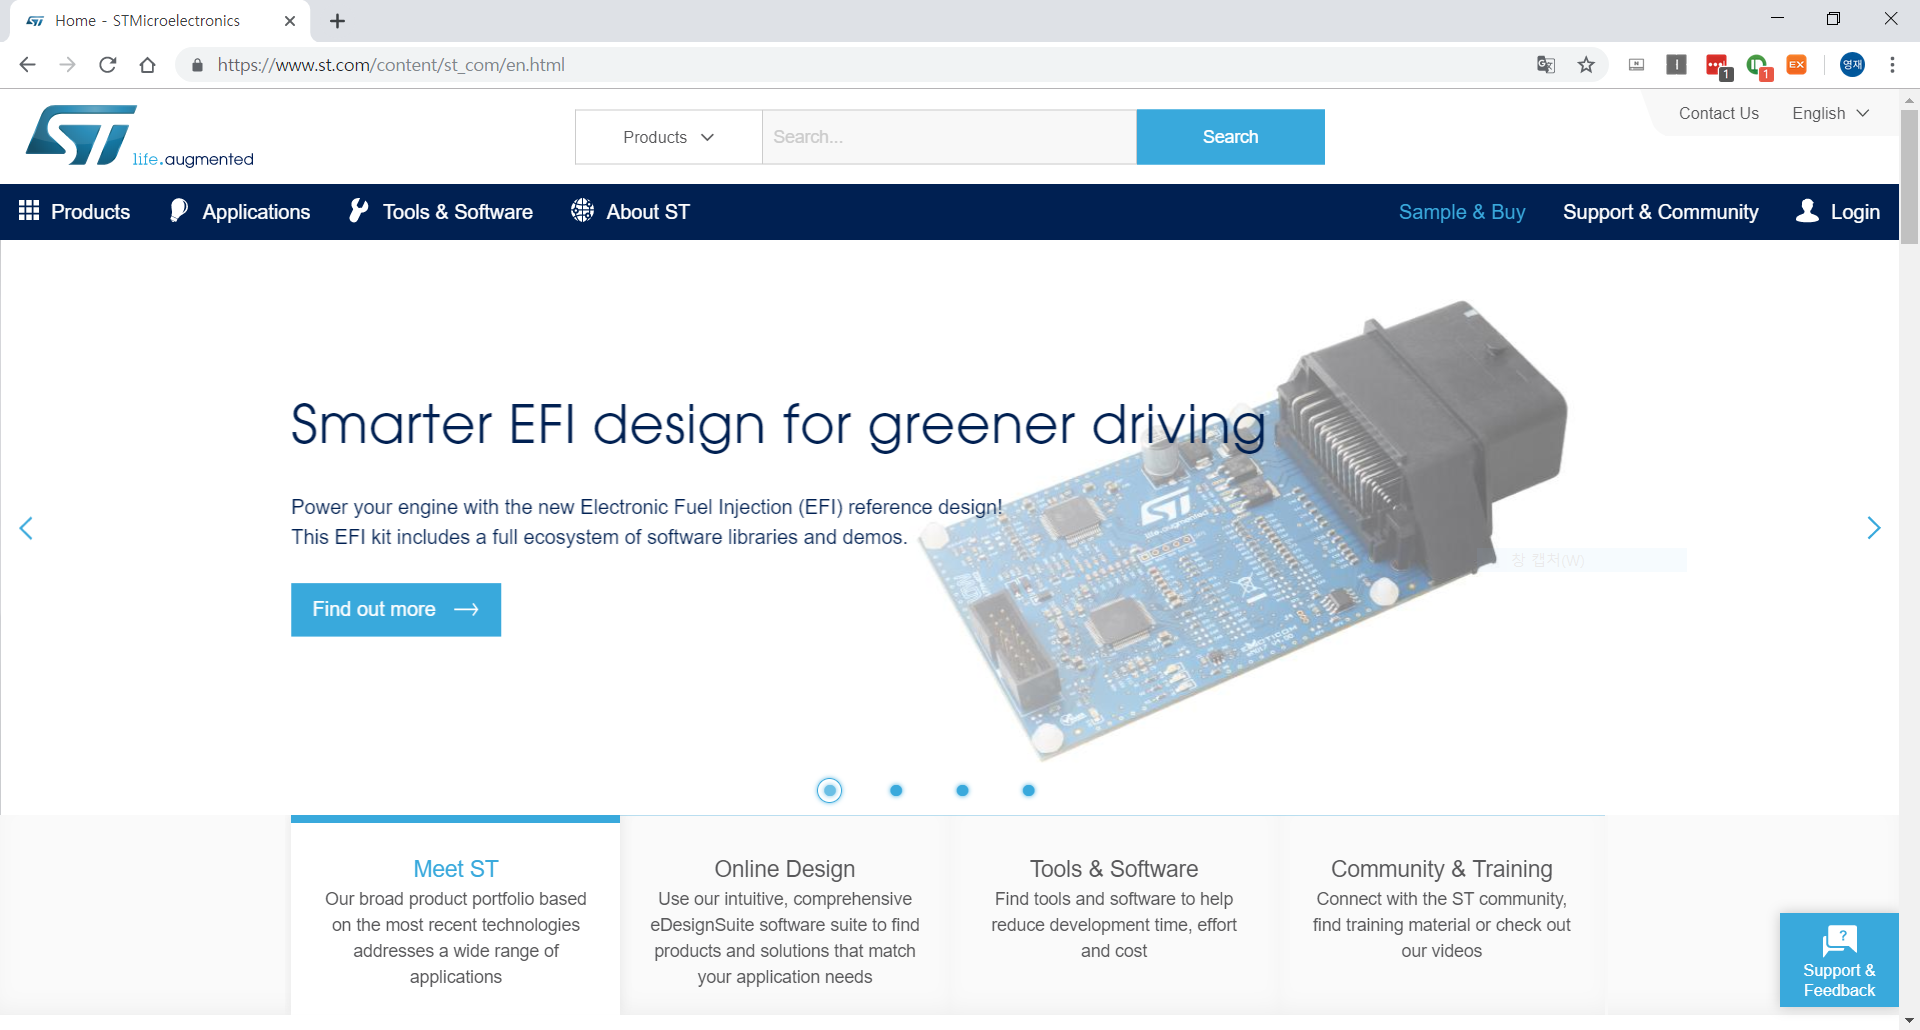Select the Tools & Software card tab
The image size is (1920, 1030).
pos(1114,916)
